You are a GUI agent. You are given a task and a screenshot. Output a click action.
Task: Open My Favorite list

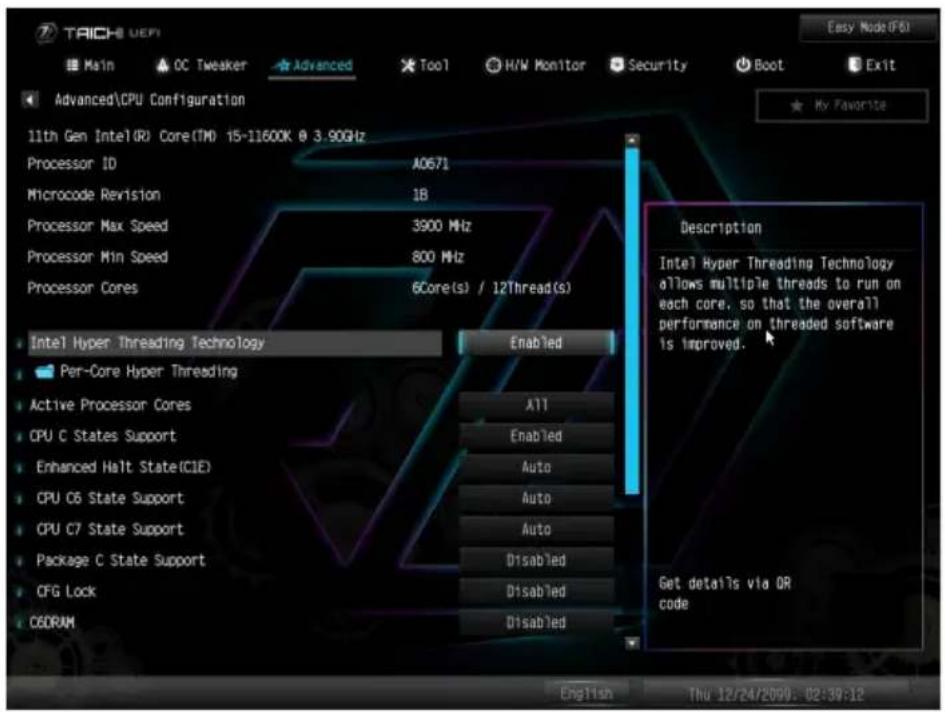(x=842, y=106)
